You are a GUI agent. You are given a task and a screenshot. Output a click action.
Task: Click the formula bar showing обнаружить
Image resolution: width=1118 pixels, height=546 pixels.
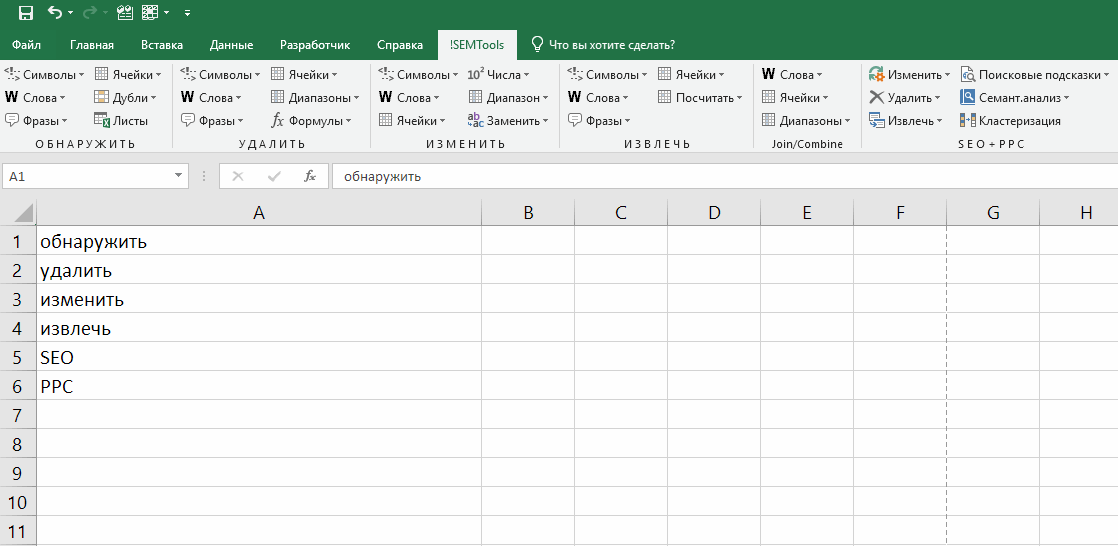tap(700, 176)
